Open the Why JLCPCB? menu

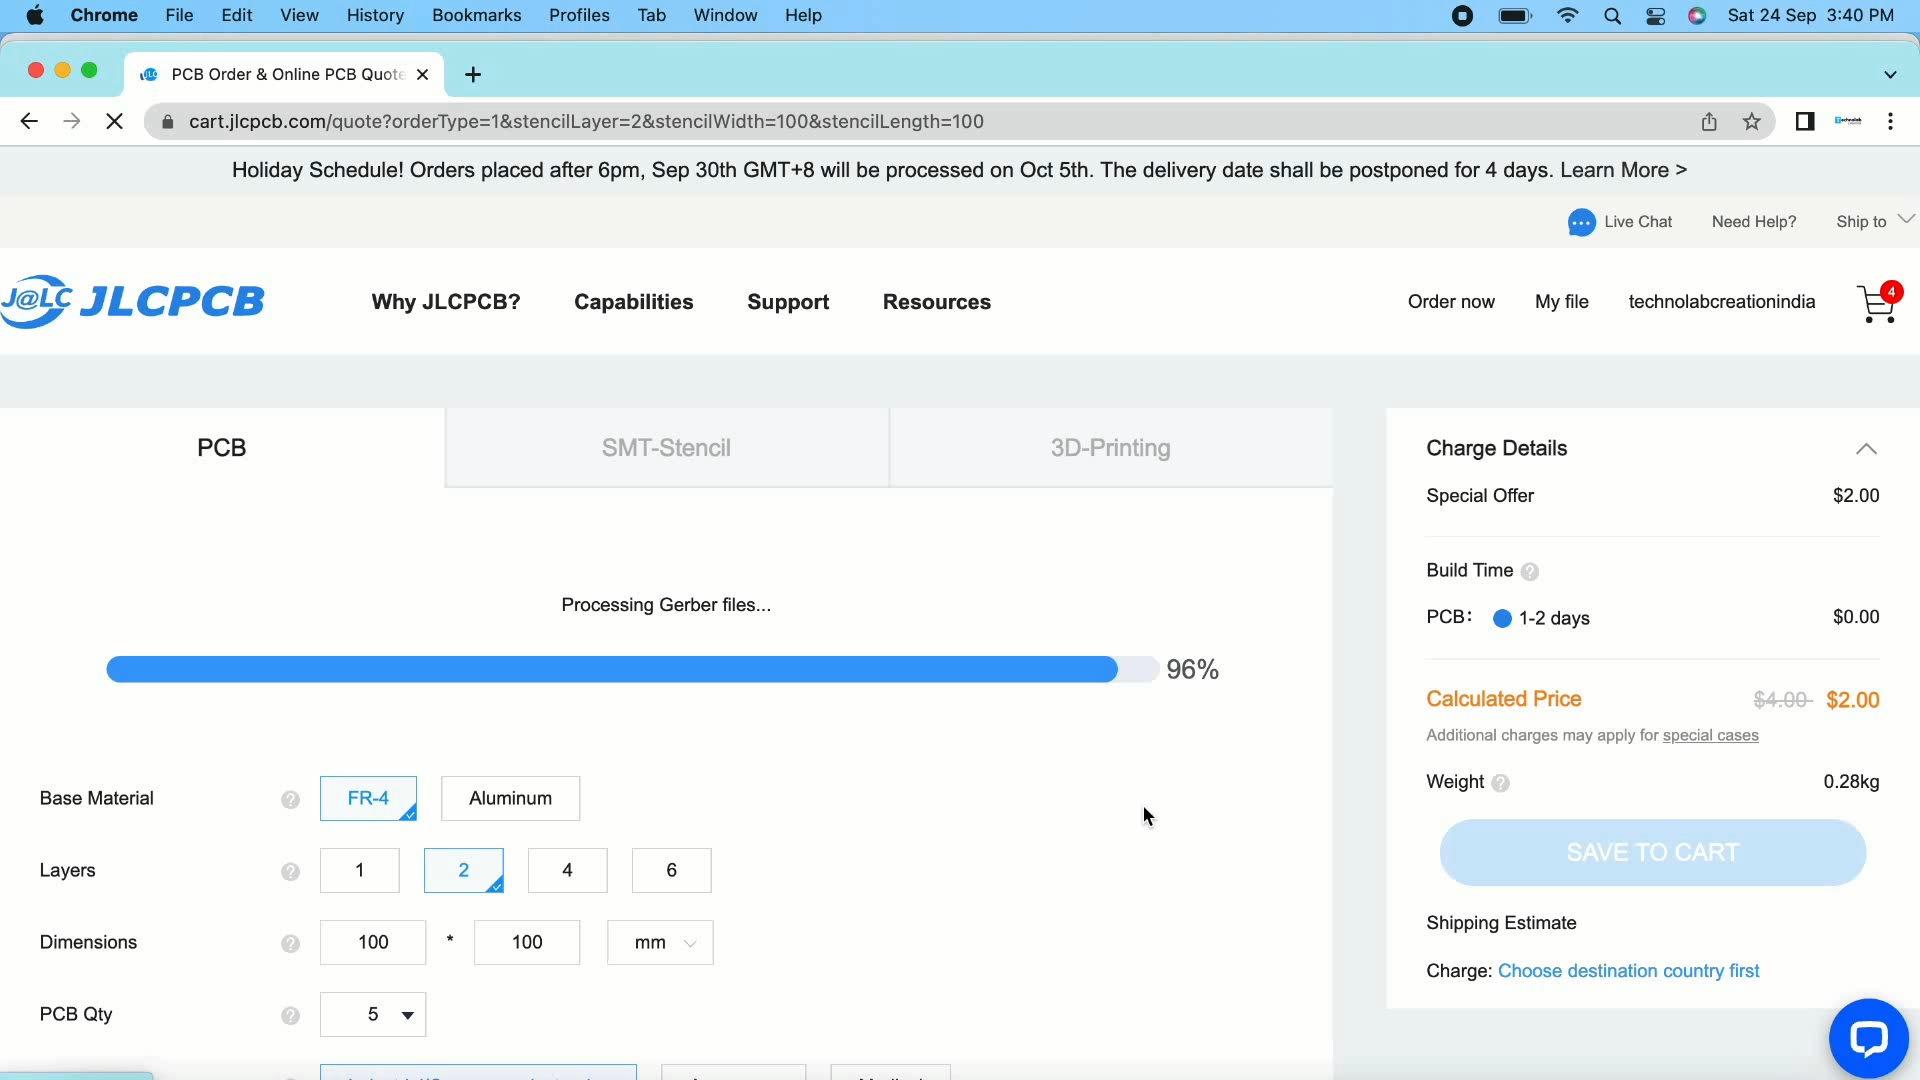[x=446, y=302]
